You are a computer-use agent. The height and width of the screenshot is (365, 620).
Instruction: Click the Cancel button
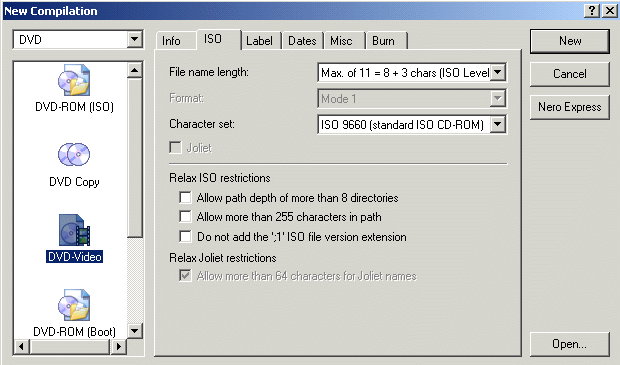570,74
